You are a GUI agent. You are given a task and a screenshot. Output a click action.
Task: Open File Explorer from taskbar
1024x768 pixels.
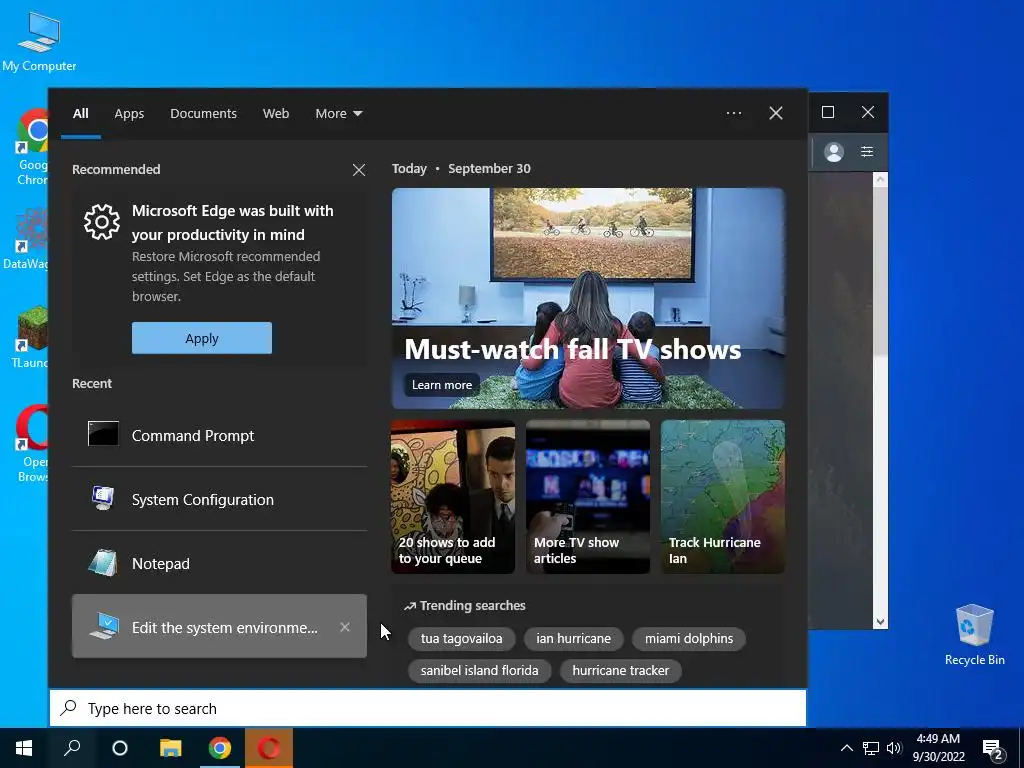pyautogui.click(x=170, y=748)
